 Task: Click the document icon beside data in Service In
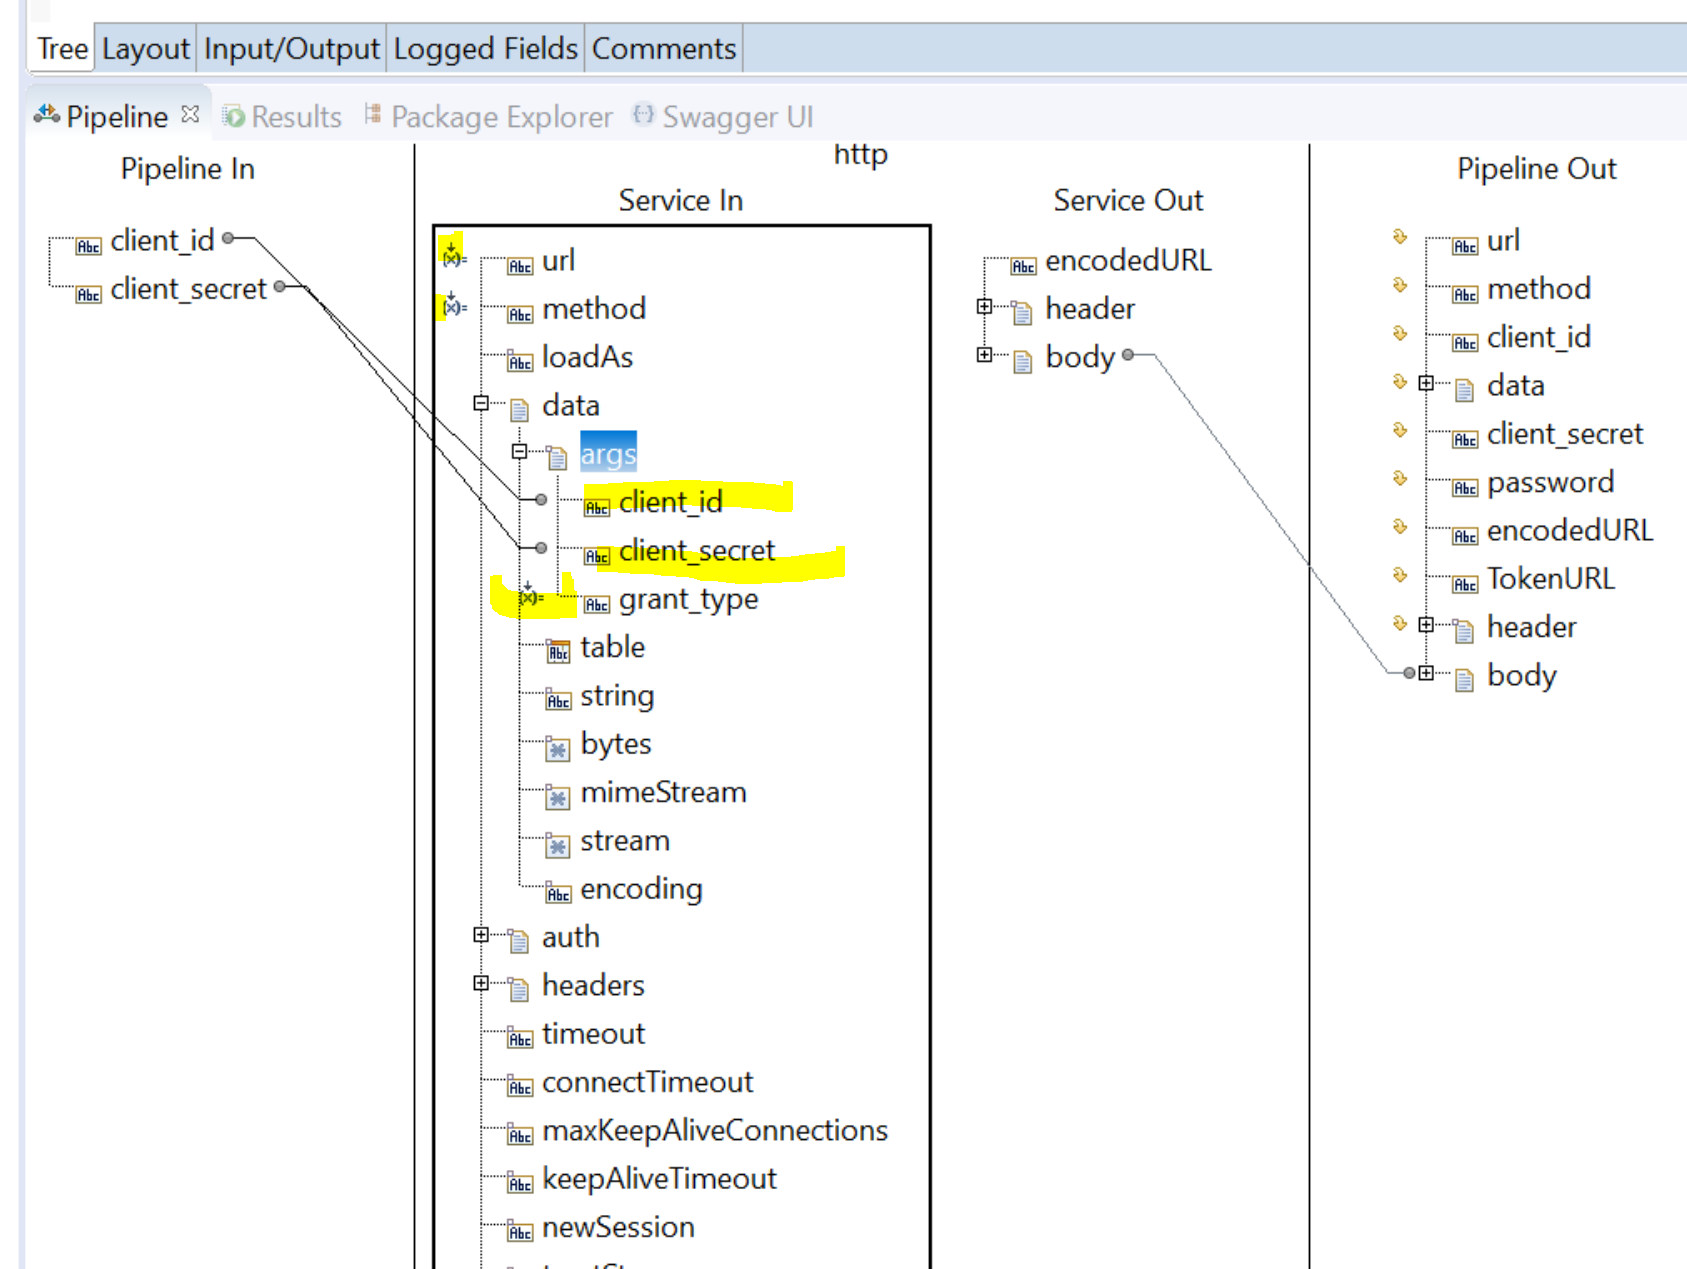(x=519, y=407)
